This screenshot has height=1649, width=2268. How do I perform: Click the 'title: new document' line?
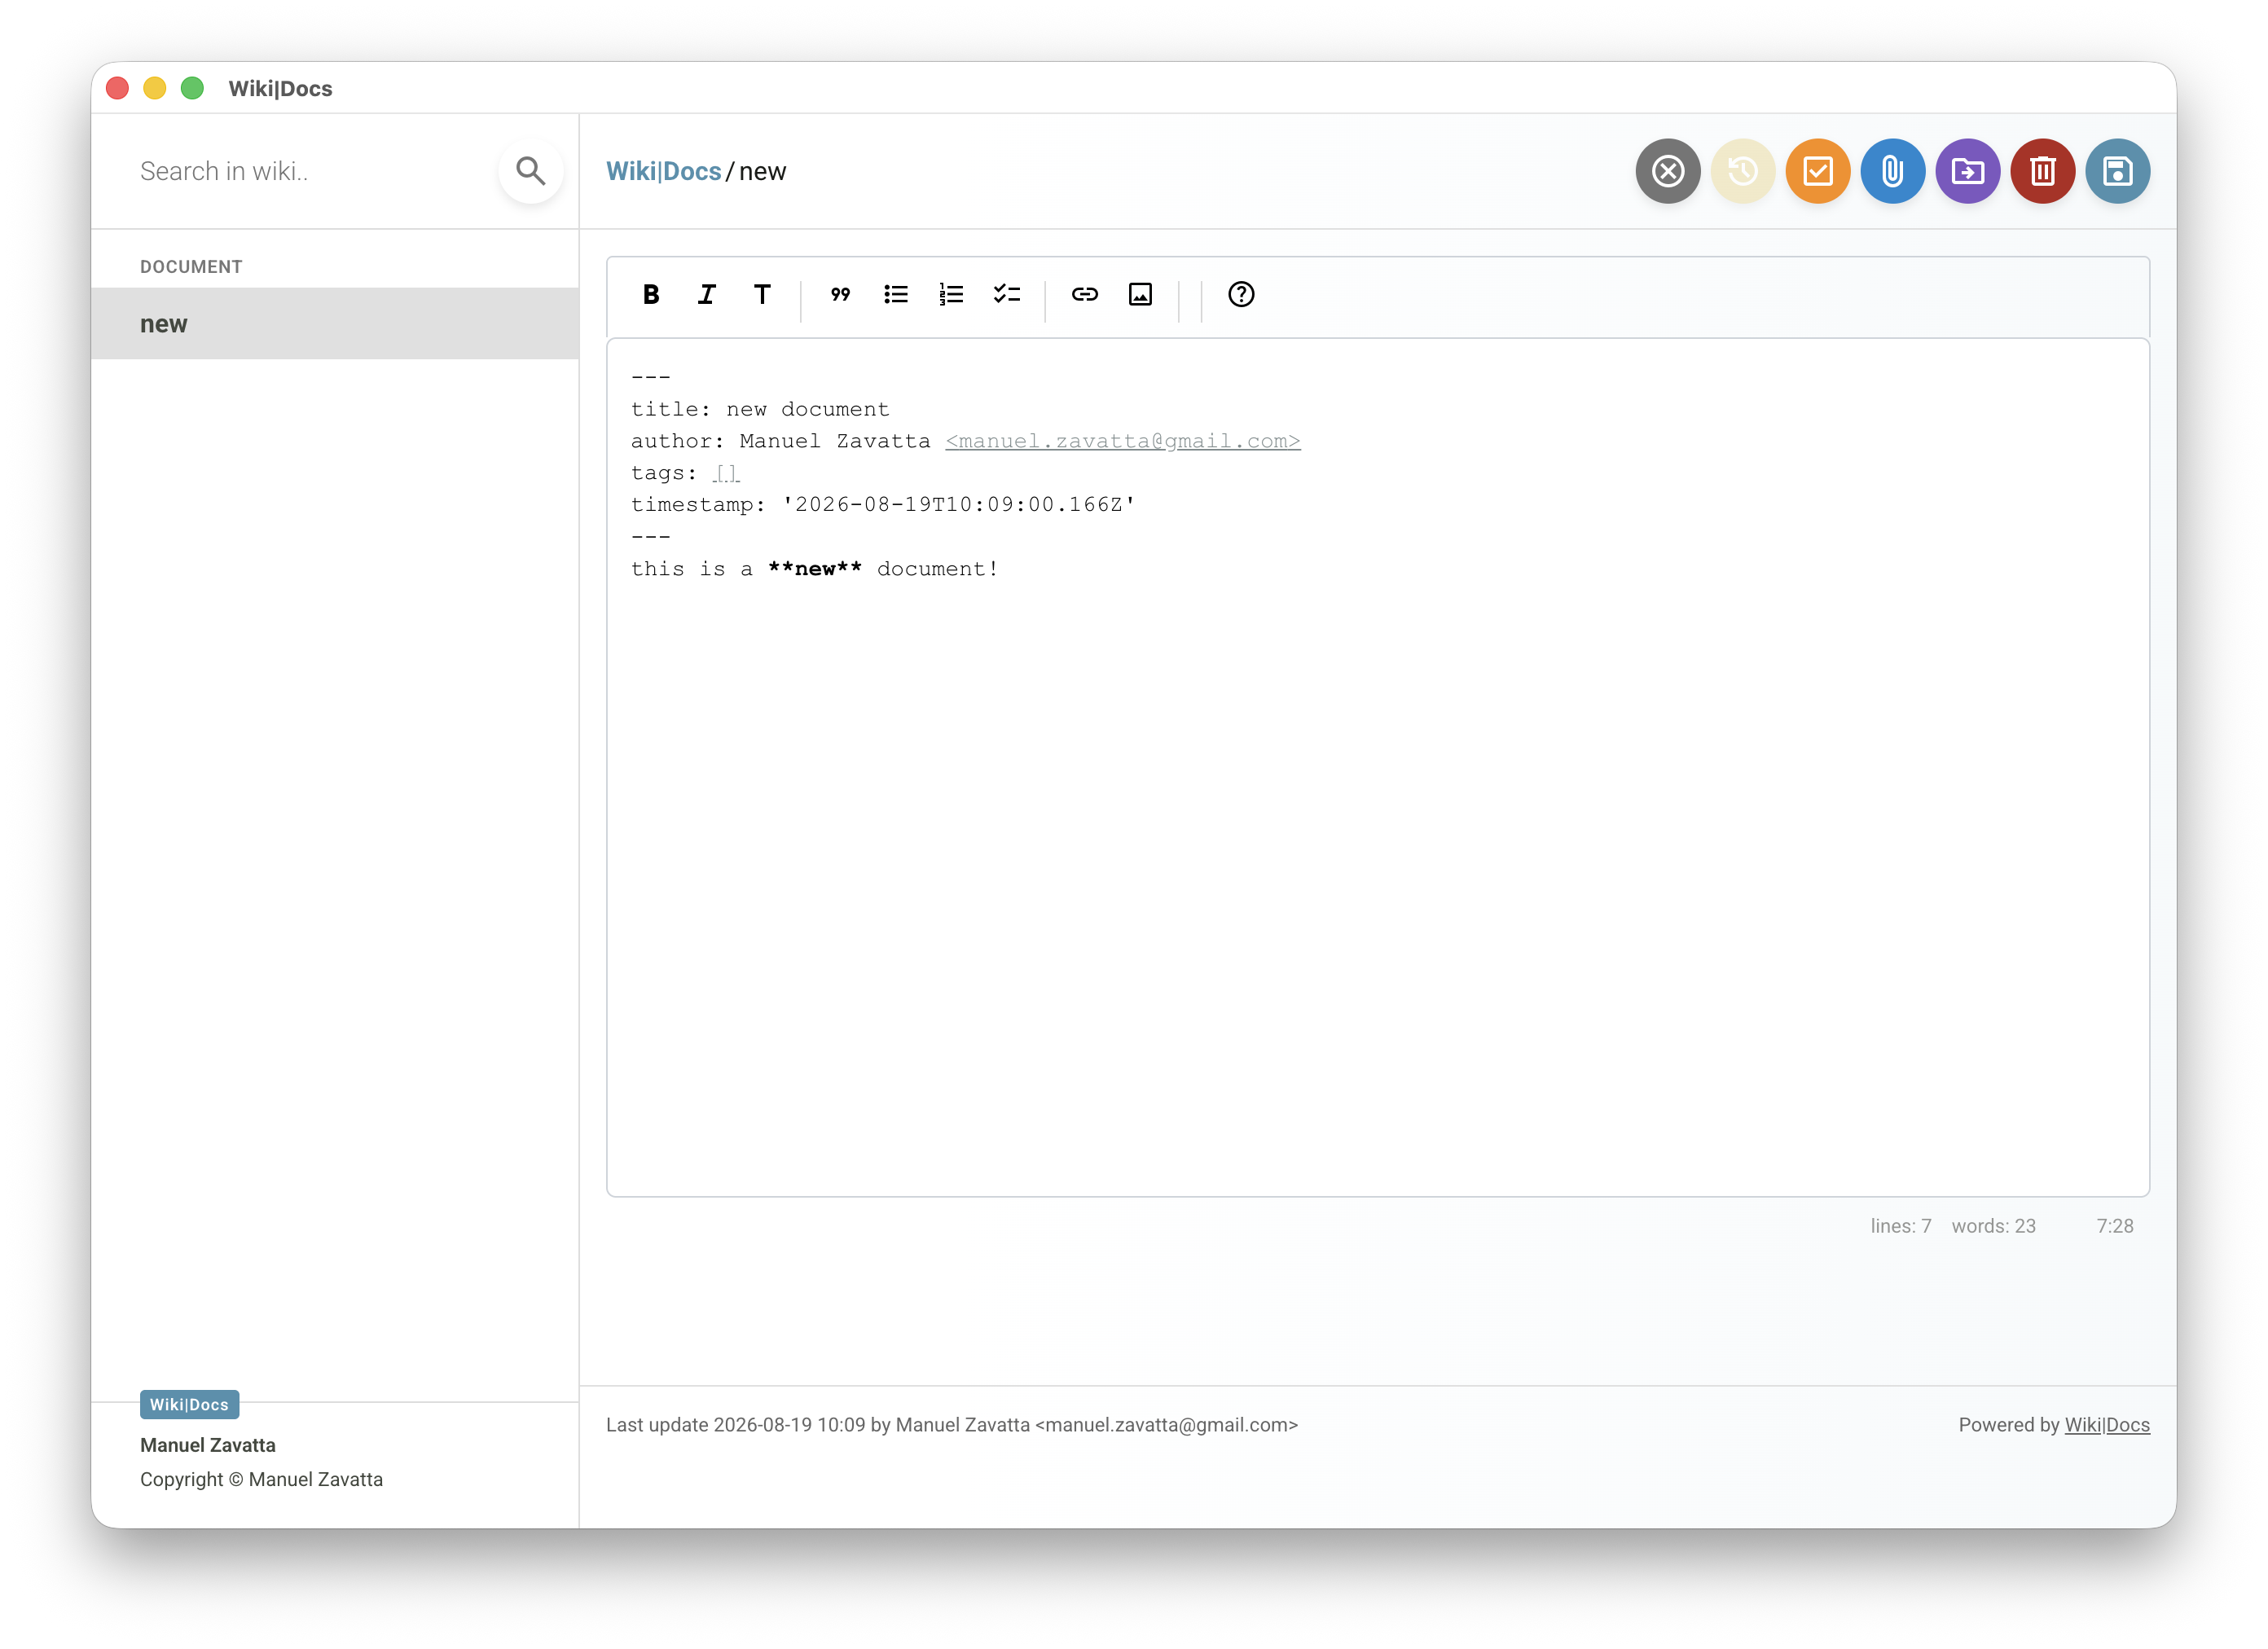tap(760, 409)
